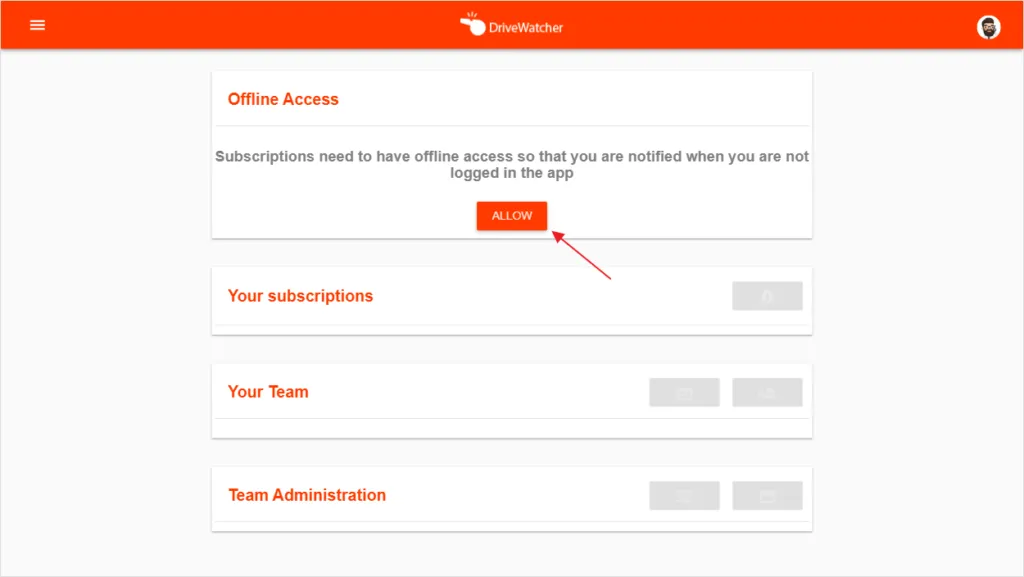Select the Team Administration heading
The image size is (1024, 577).
pyautogui.click(x=307, y=495)
